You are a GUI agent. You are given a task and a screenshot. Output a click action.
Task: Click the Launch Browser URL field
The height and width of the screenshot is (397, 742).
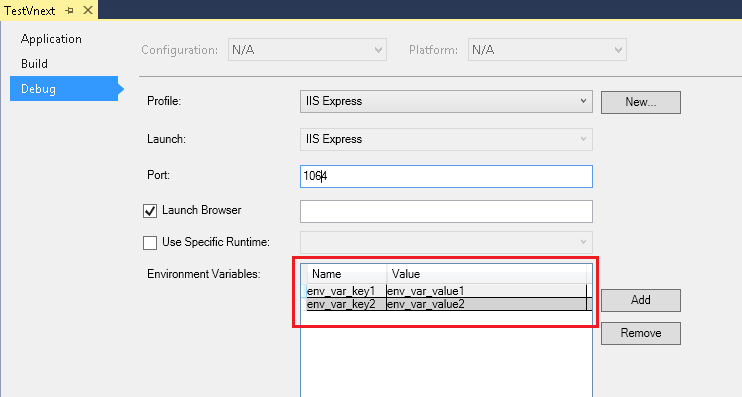pos(446,211)
